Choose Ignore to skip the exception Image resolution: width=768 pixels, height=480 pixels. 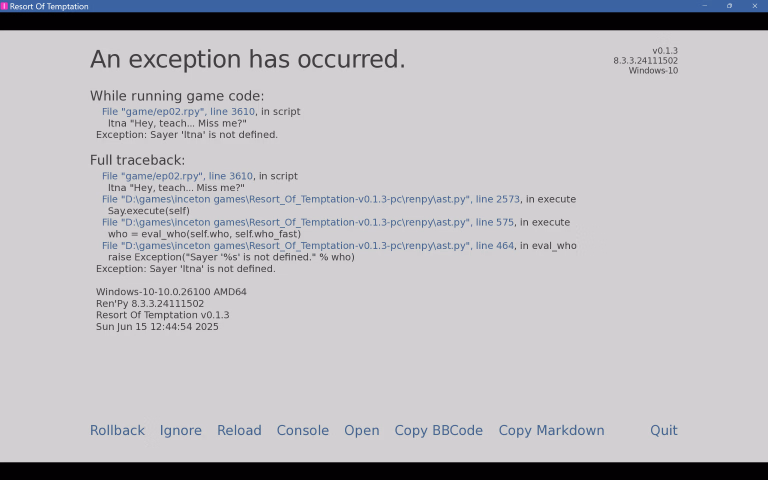point(180,430)
